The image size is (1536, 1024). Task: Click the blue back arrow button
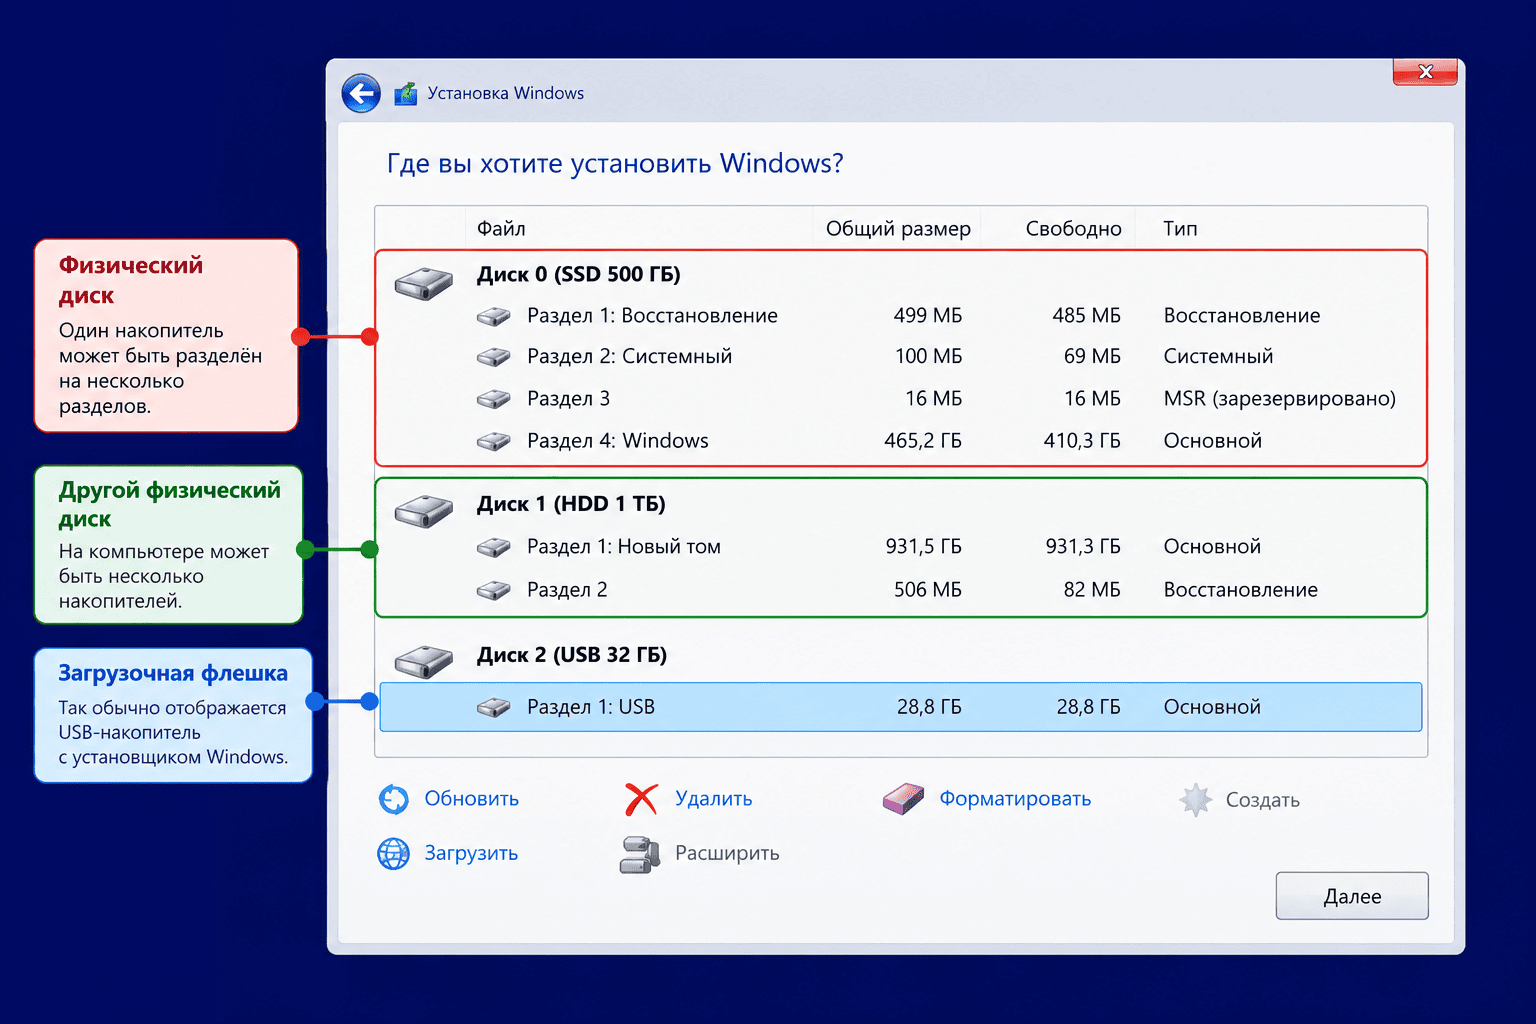361,93
